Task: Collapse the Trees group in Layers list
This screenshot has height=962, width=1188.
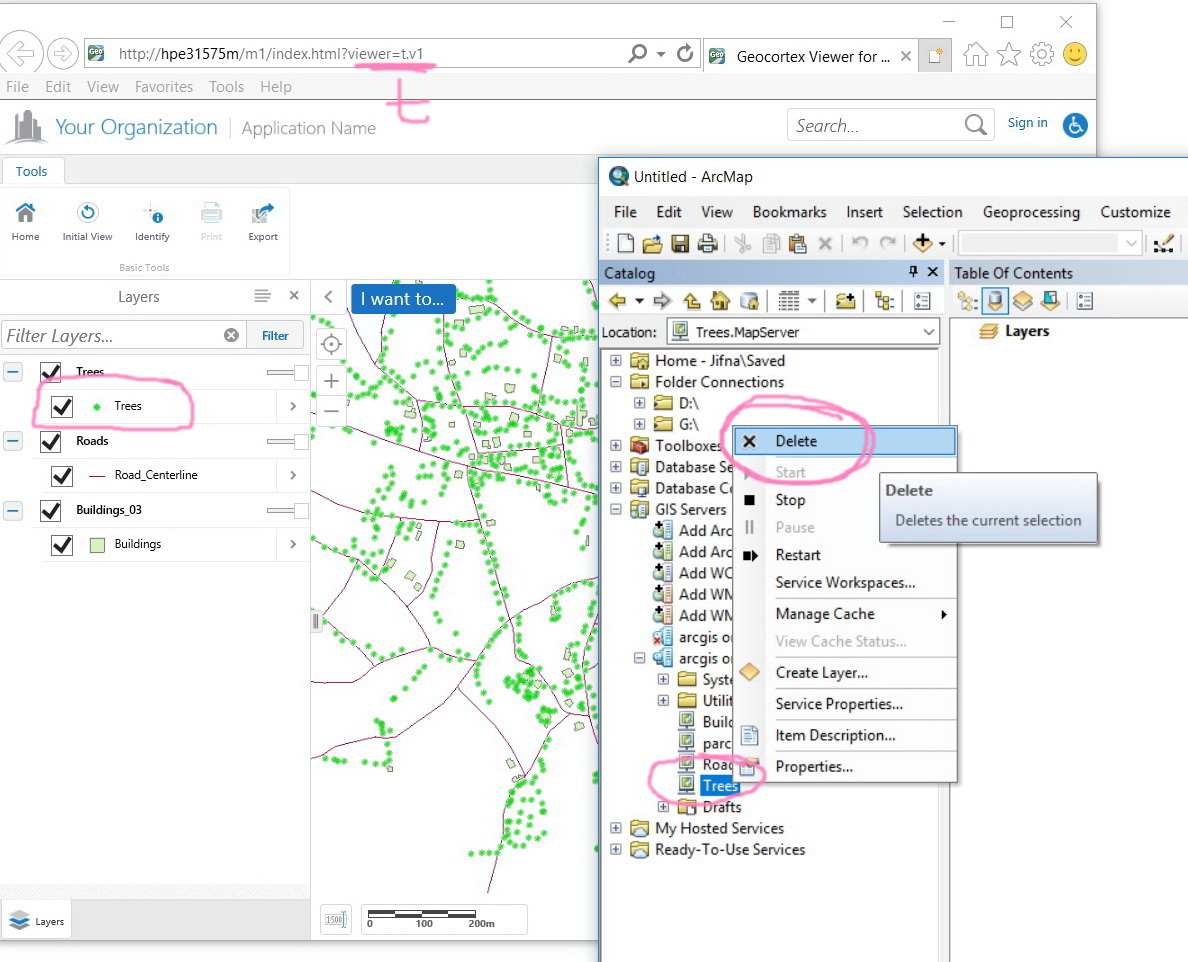Action: point(13,372)
